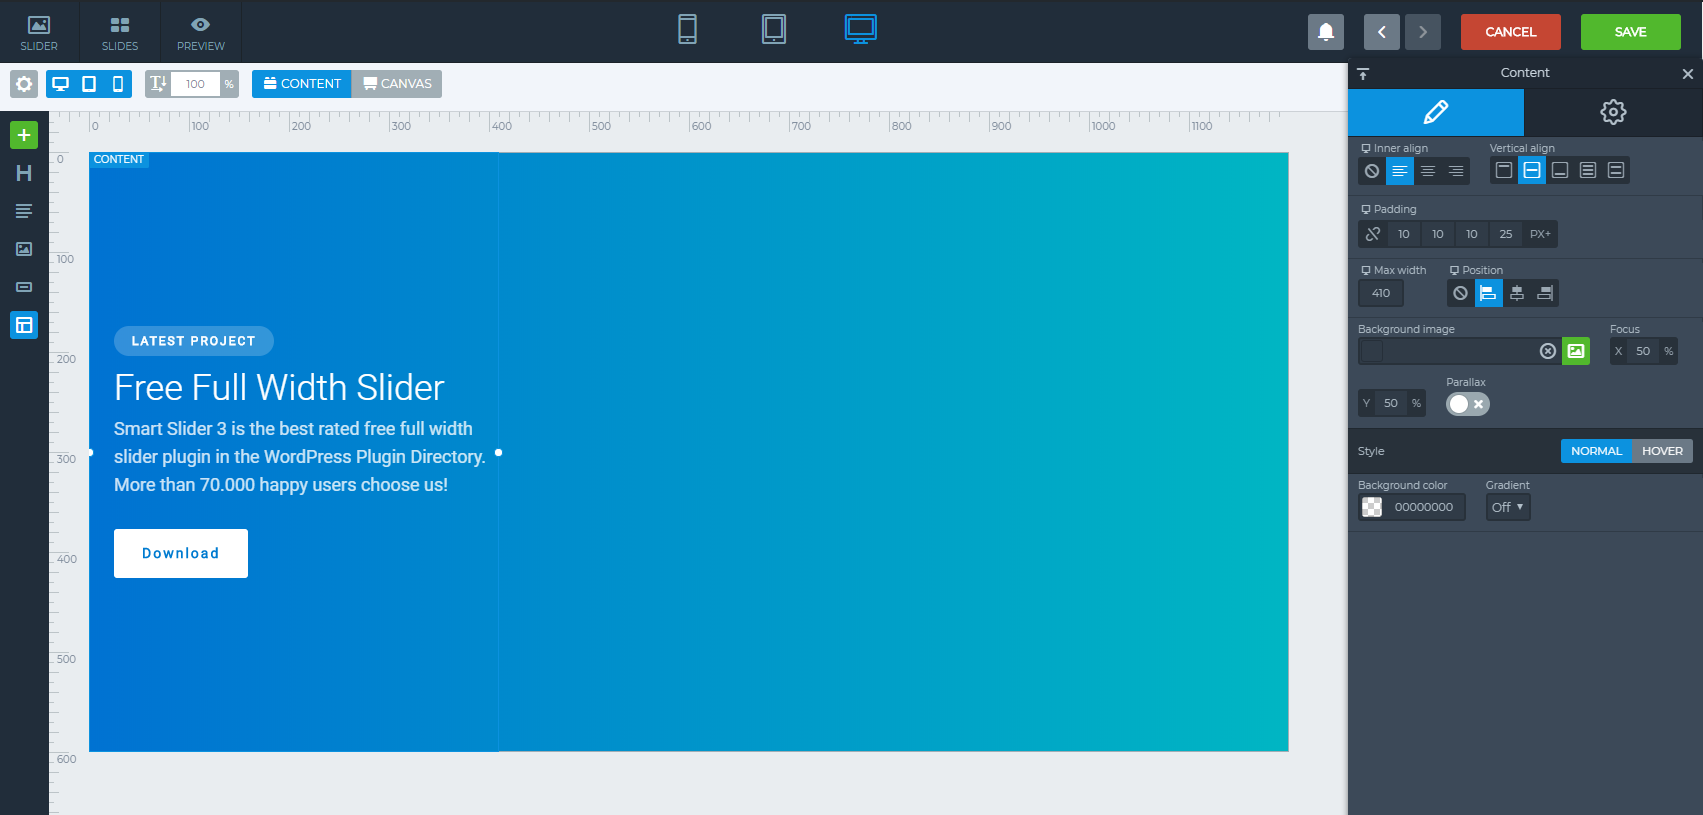Image resolution: width=1703 pixels, height=815 pixels.
Task: Open the Background color swatch
Action: click(x=1372, y=507)
